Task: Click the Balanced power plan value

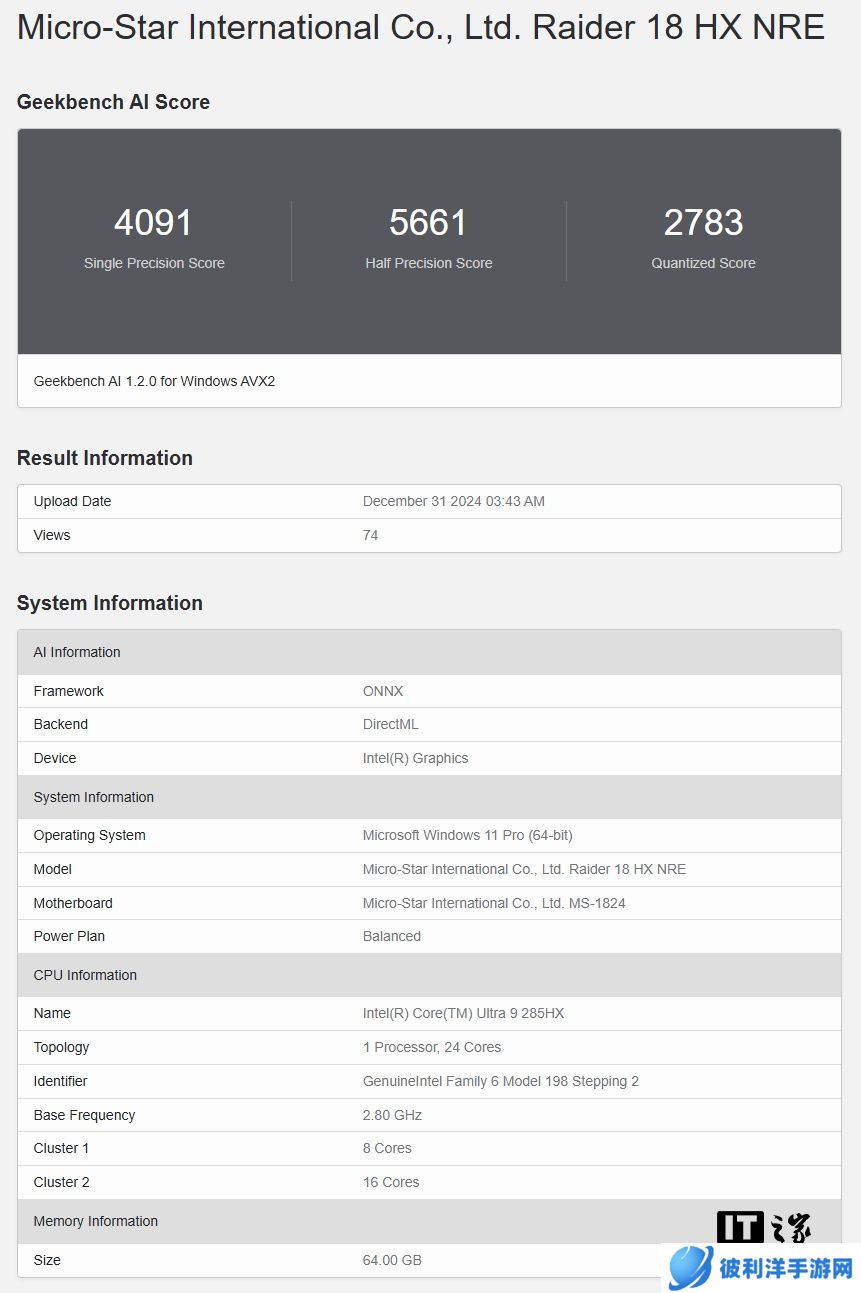Action: click(x=391, y=936)
